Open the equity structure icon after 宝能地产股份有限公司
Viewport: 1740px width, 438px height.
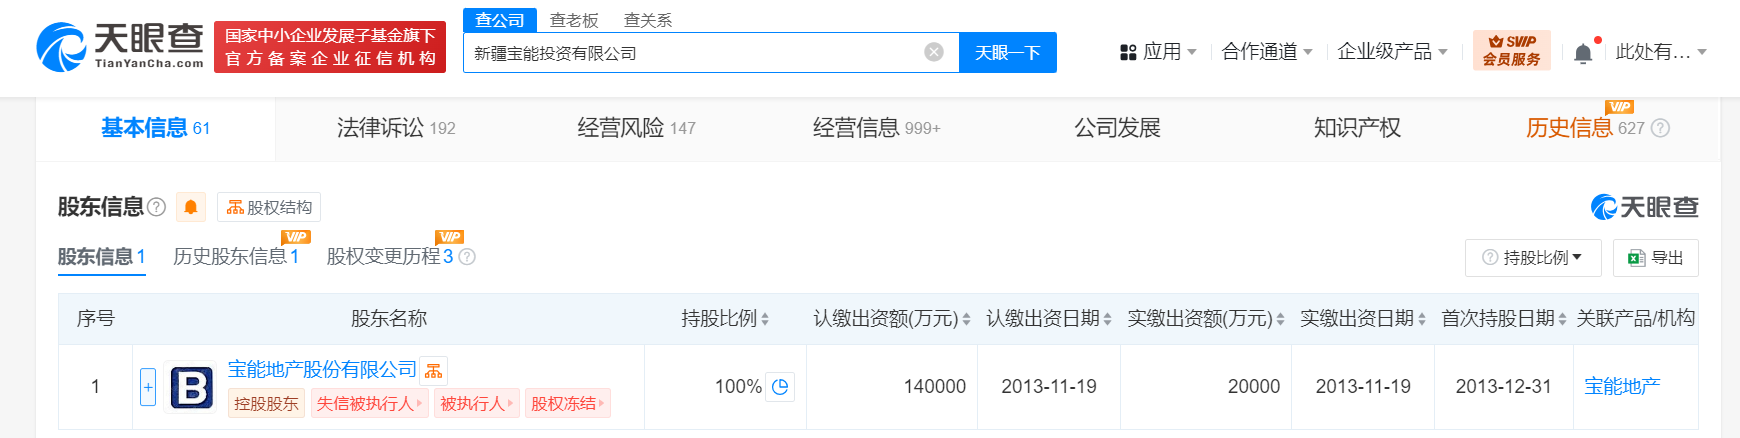pos(433,371)
